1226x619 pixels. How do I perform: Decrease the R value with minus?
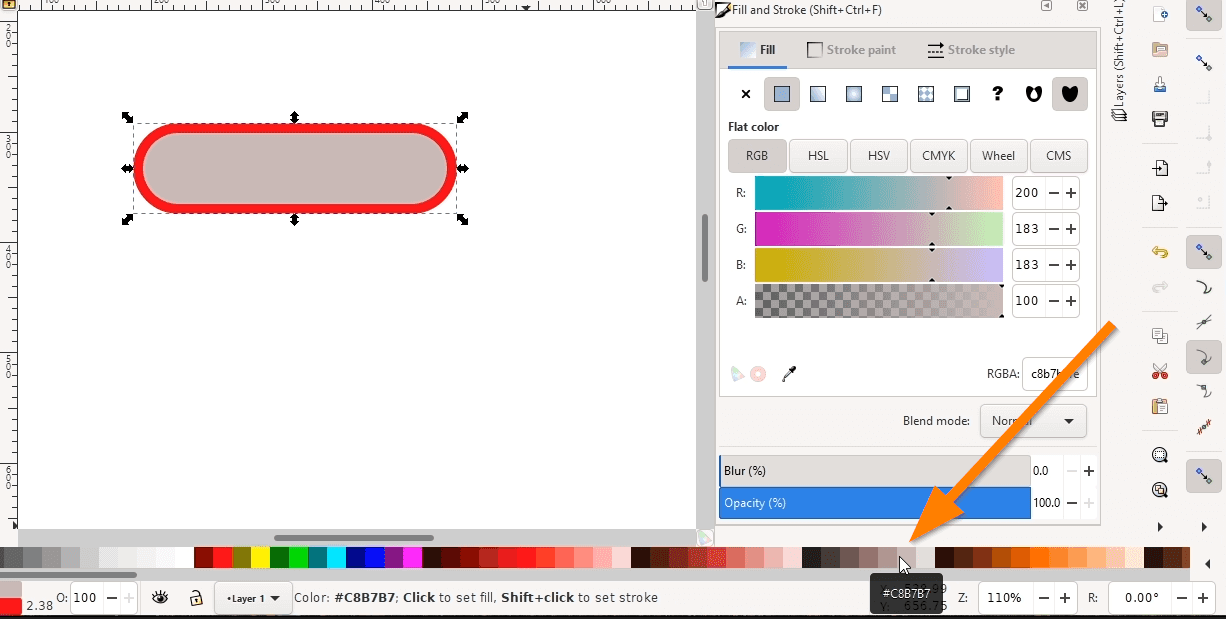point(1055,192)
